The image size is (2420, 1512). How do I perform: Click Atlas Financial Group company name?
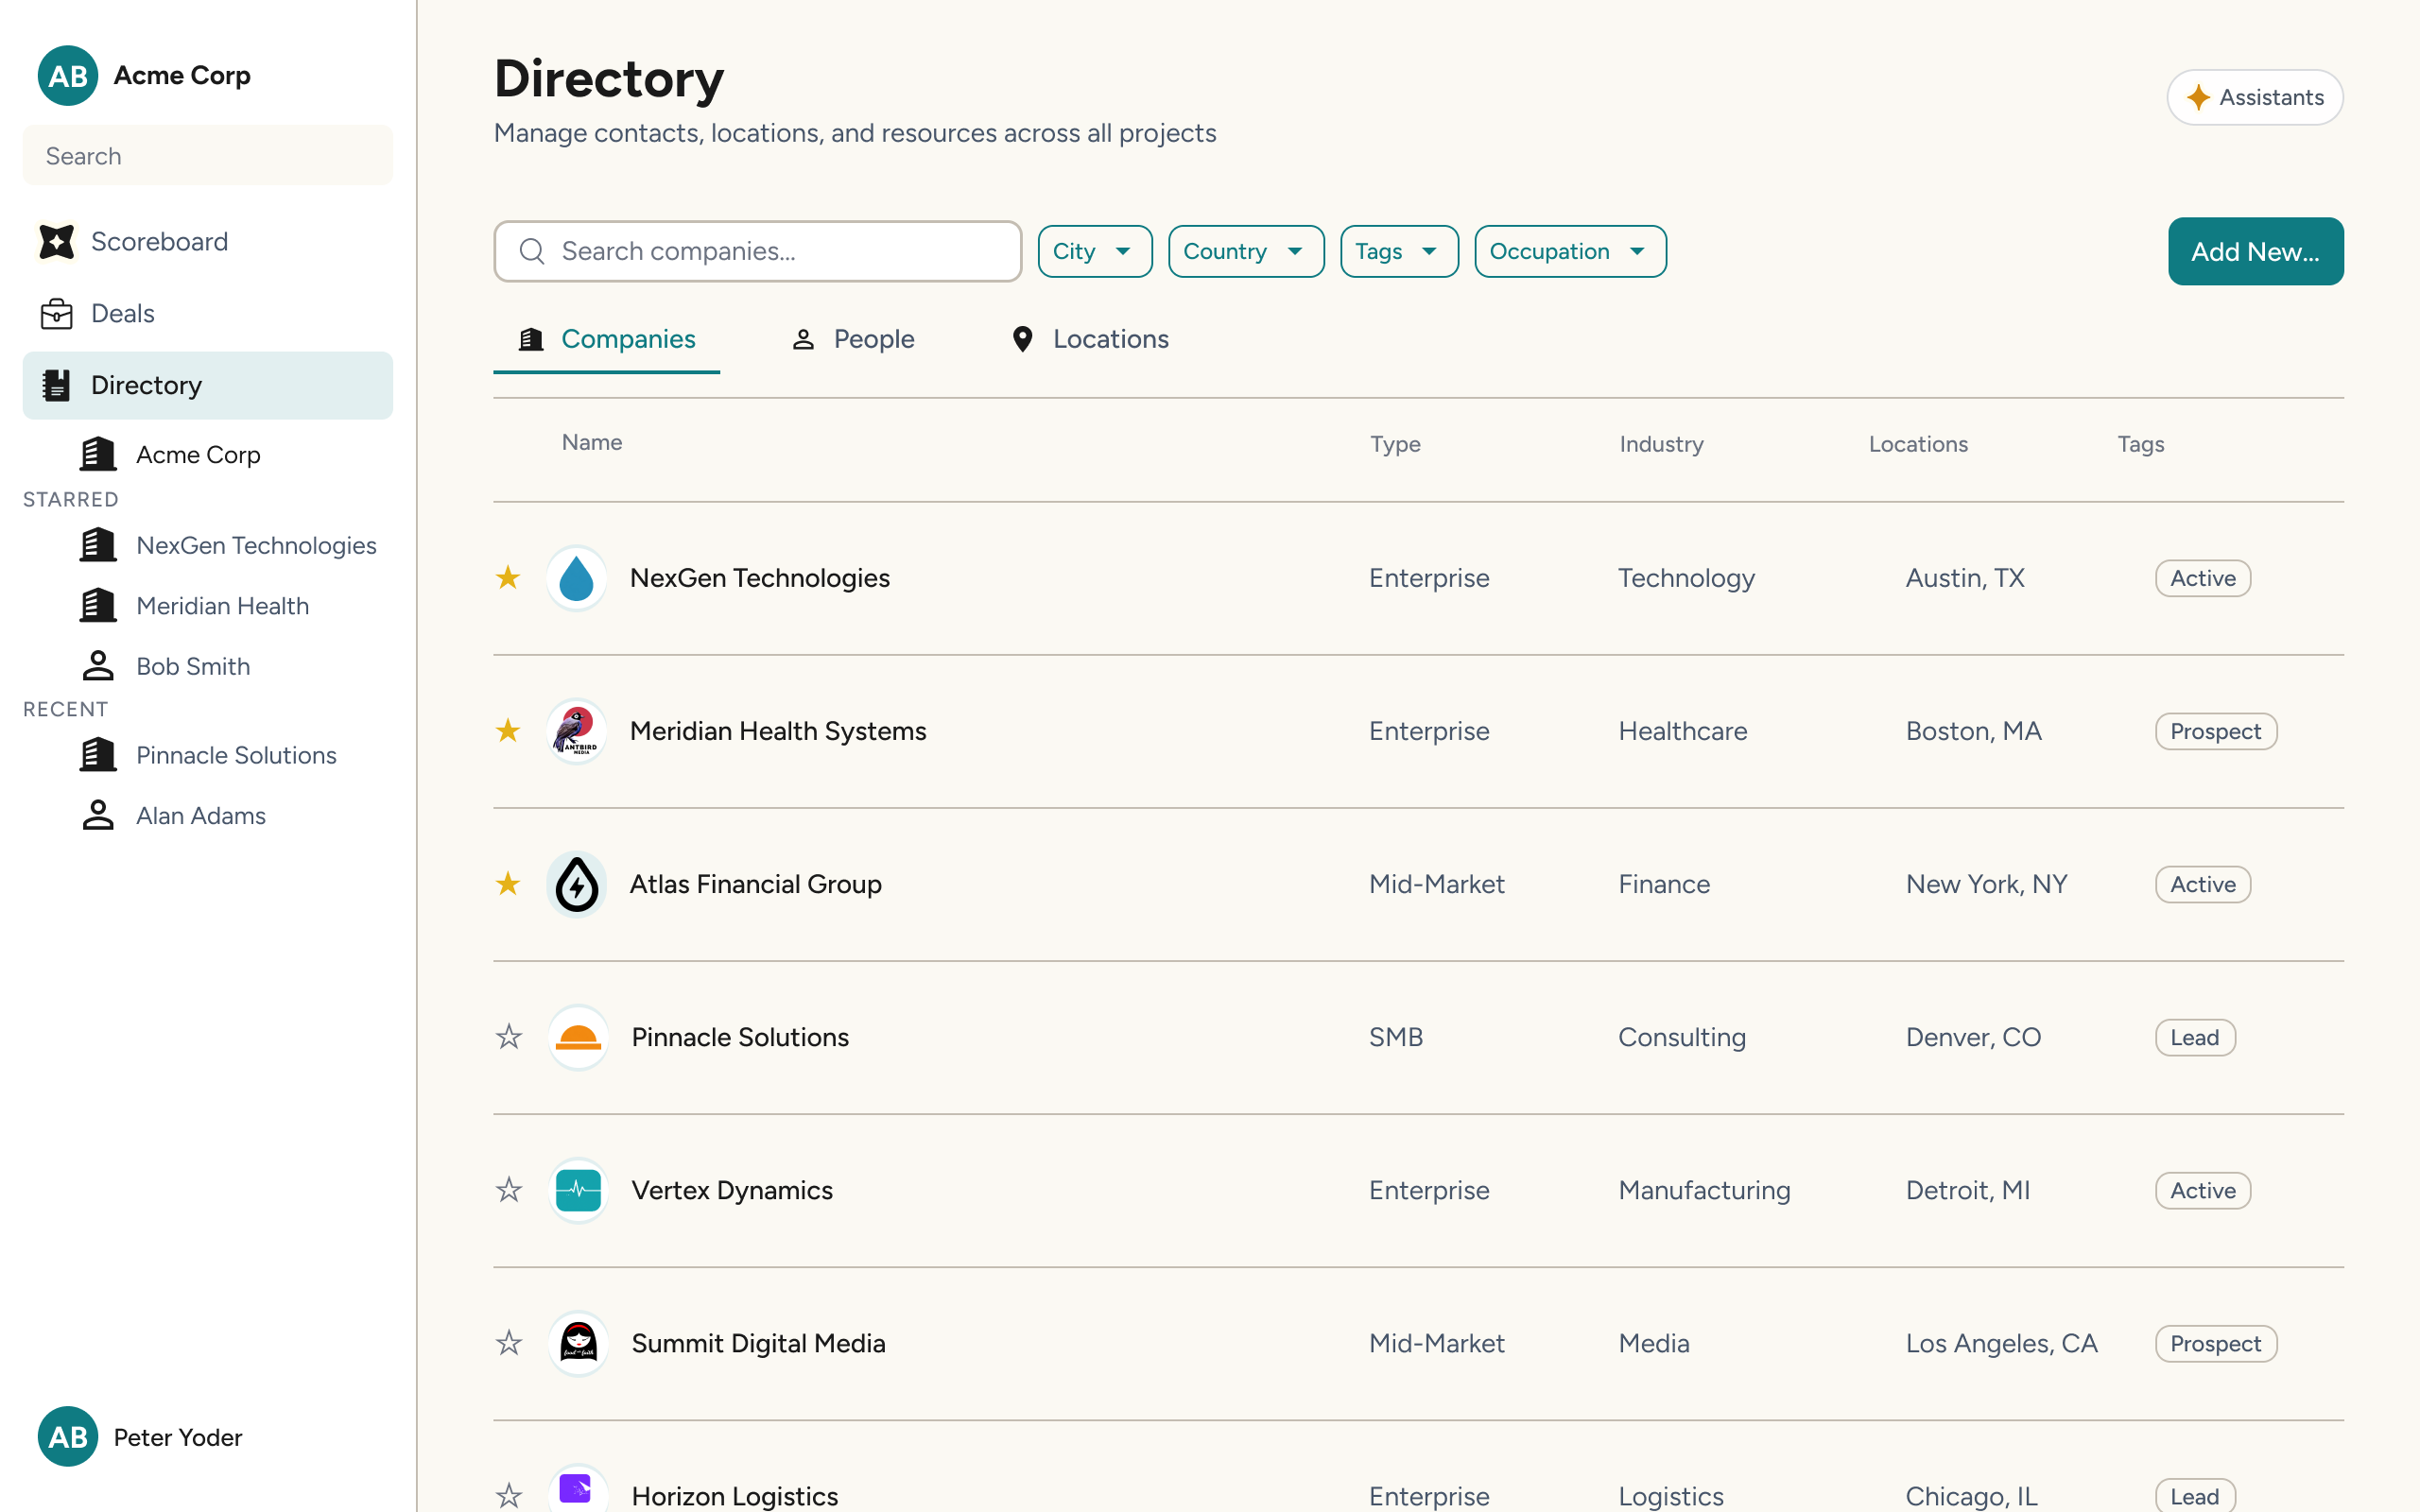click(x=755, y=884)
